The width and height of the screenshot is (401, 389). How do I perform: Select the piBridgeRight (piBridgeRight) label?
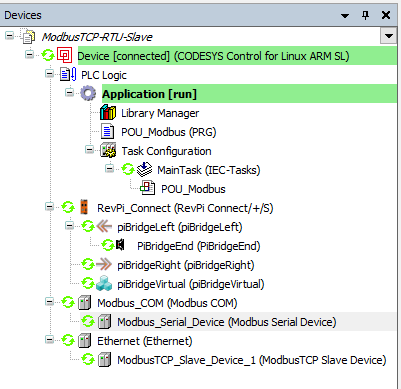tap(186, 265)
